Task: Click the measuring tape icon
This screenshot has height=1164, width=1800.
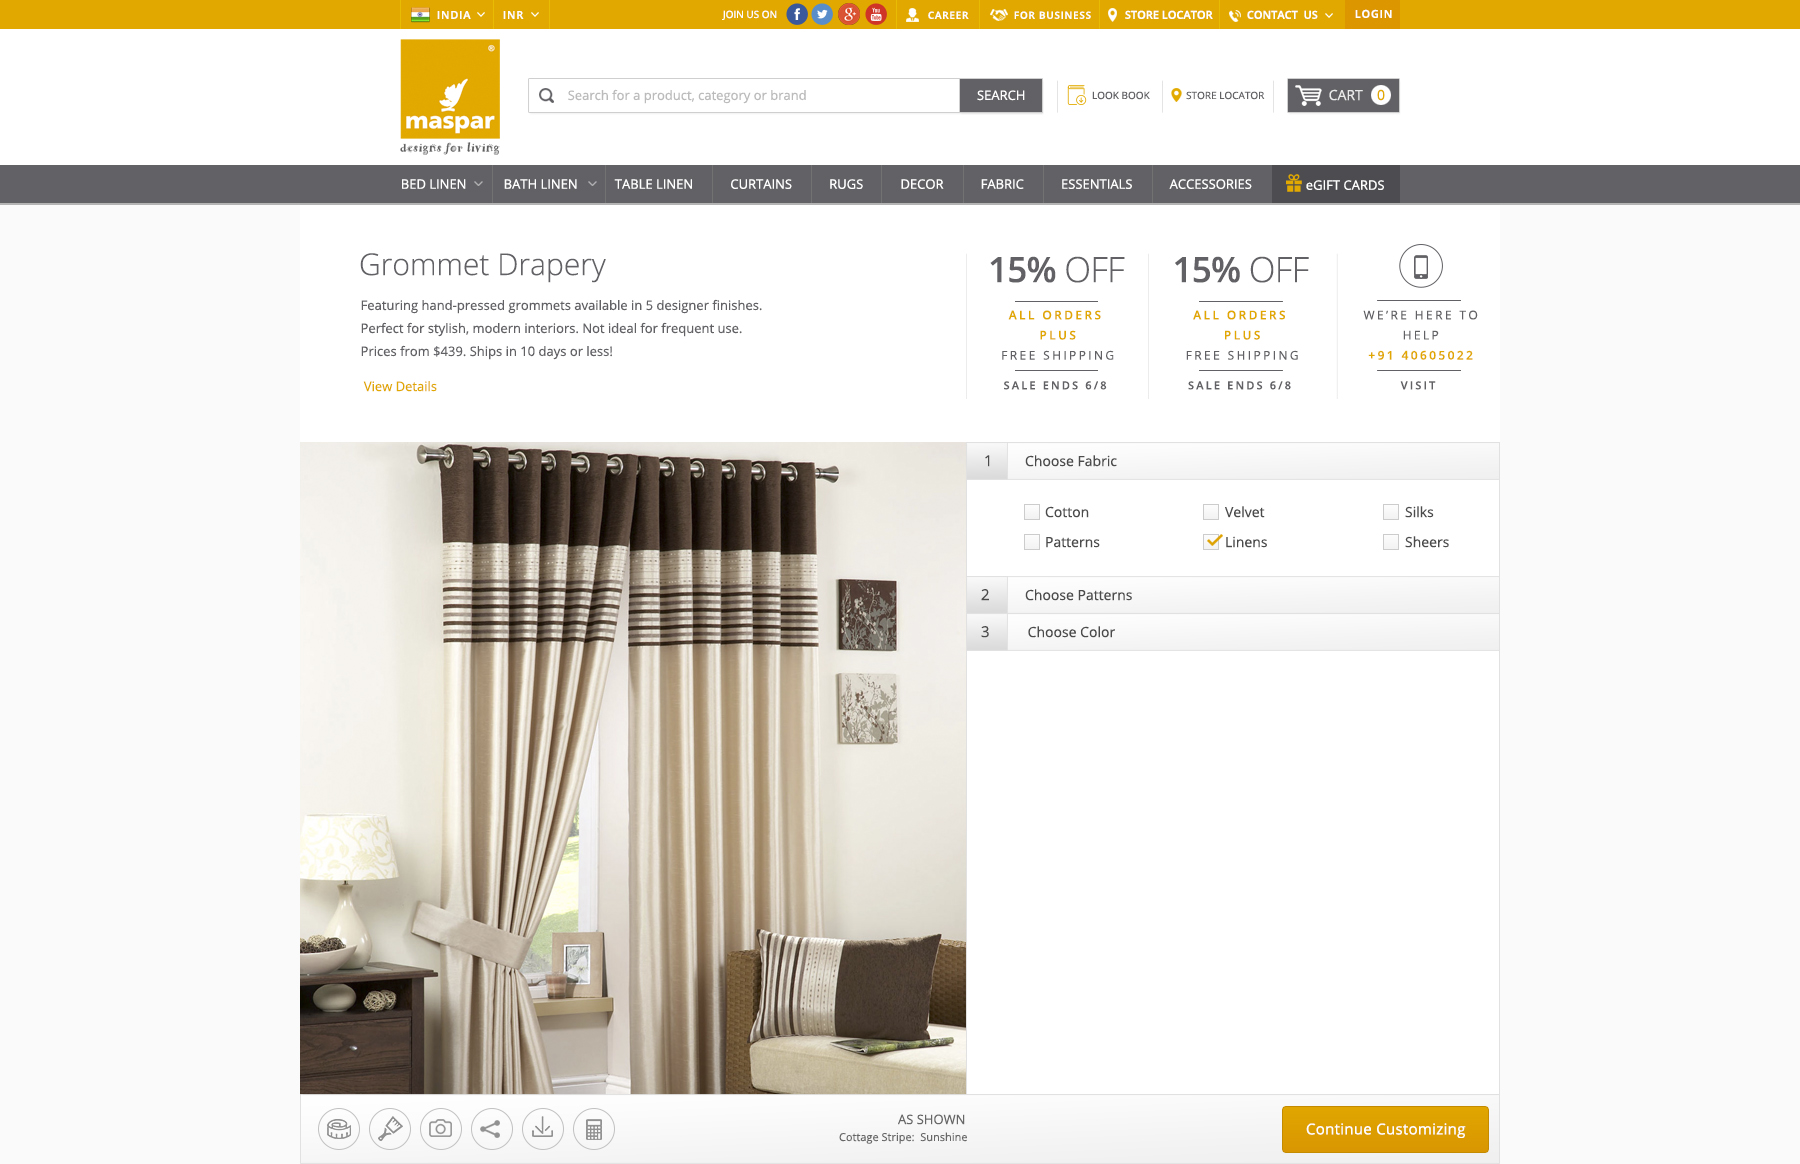Action: pos(339,1129)
